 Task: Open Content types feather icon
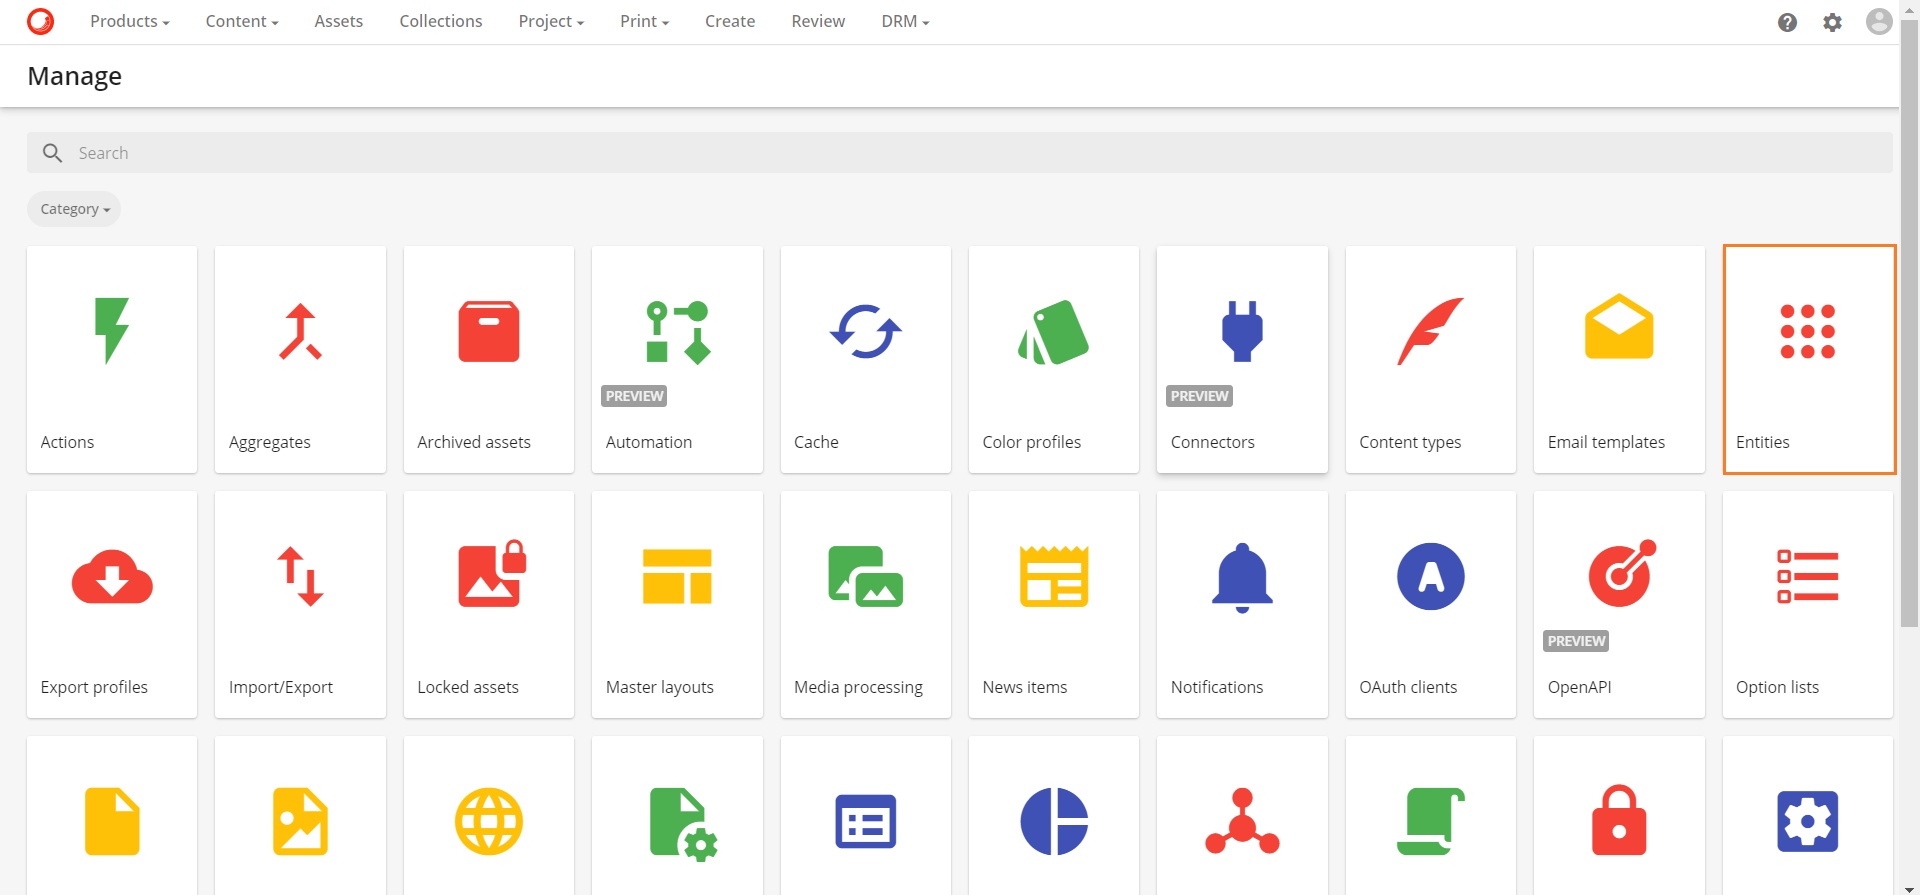tap(1430, 331)
